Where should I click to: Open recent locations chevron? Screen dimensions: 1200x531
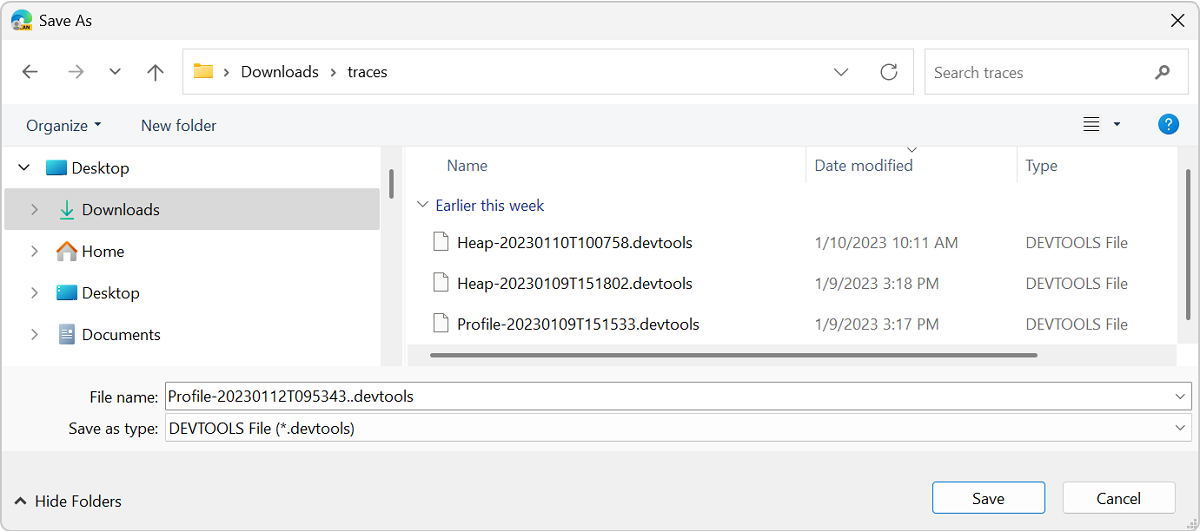(x=115, y=72)
